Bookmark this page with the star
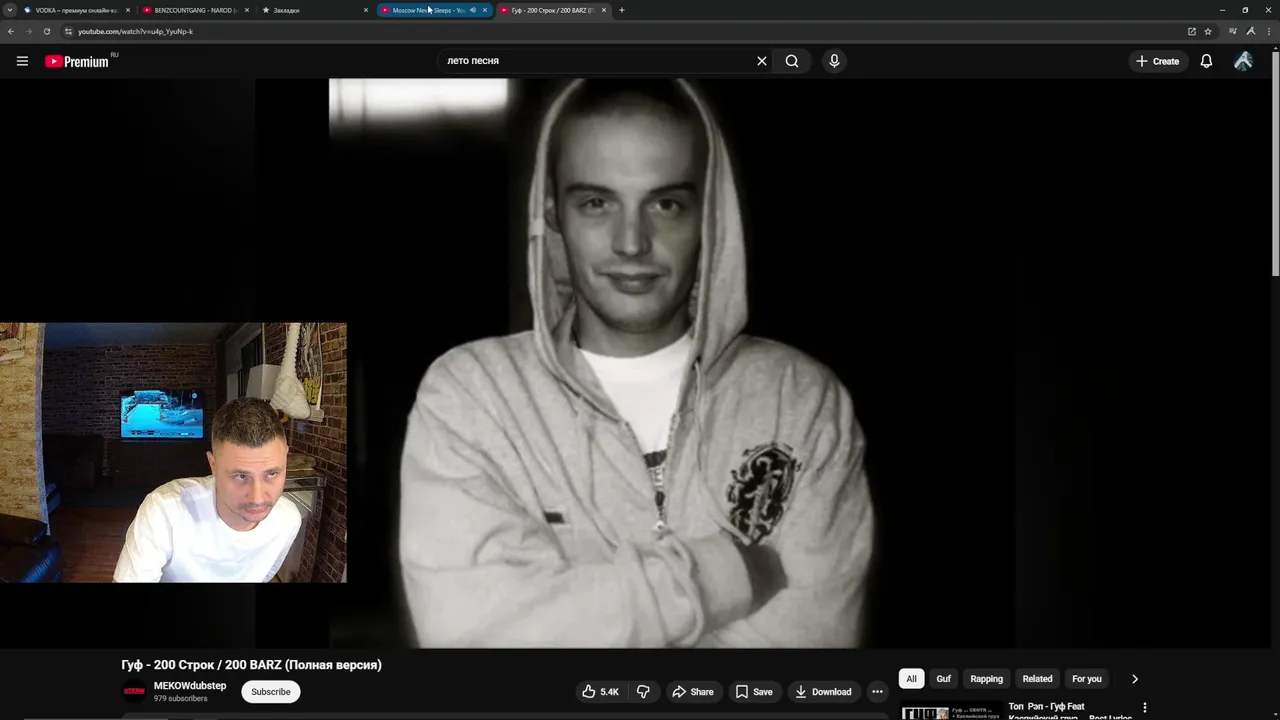Image resolution: width=1280 pixels, height=720 pixels. coord(1208,31)
